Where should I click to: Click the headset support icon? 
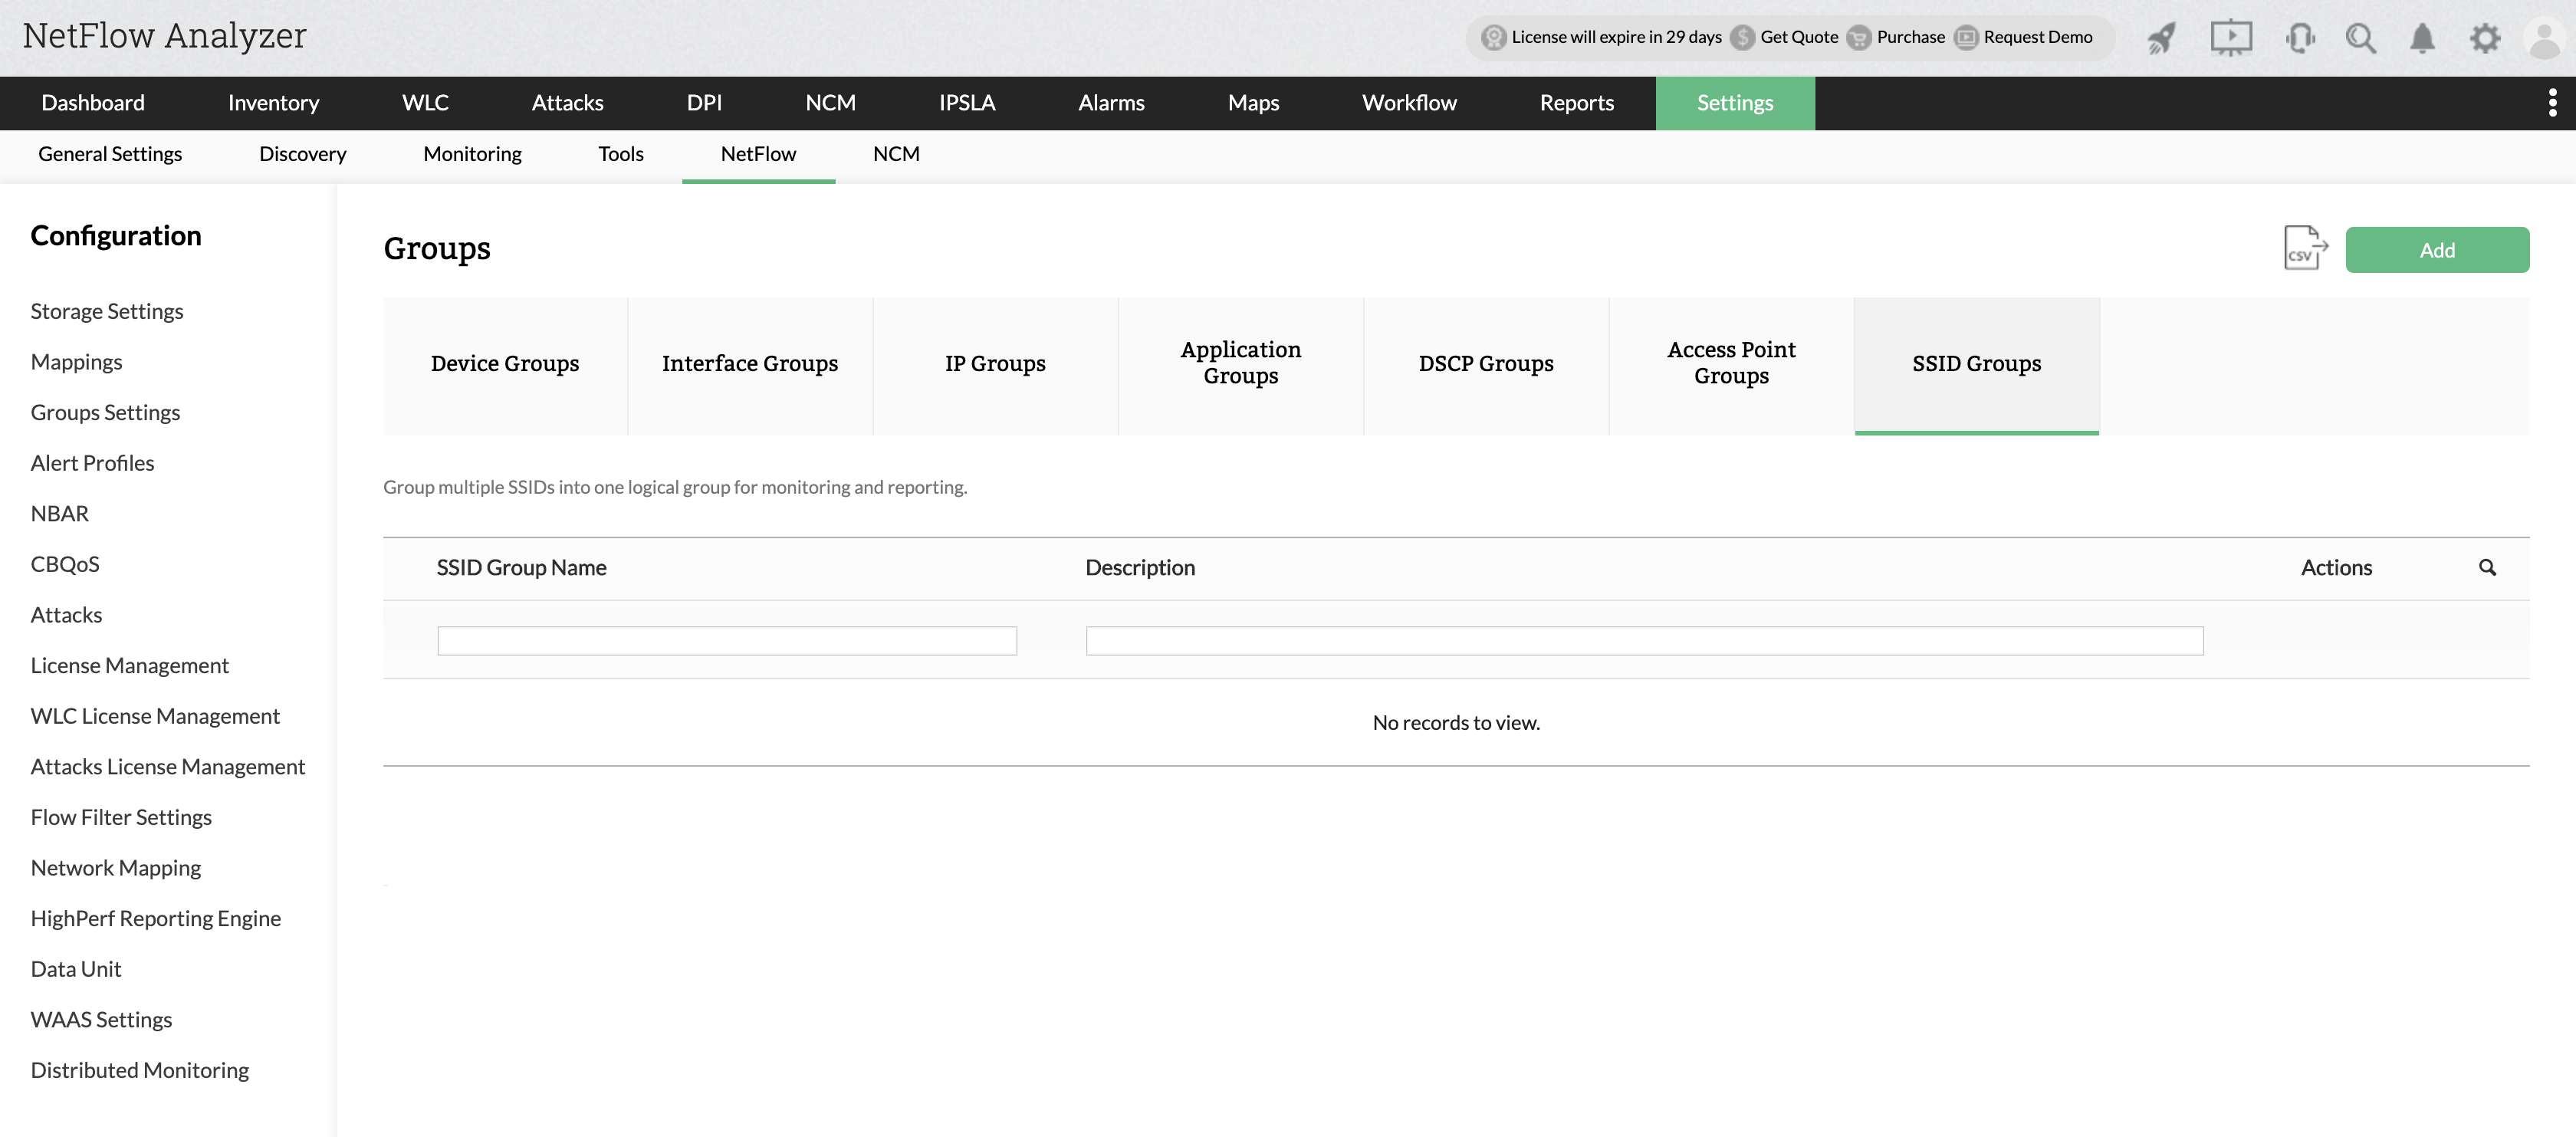point(2299,38)
